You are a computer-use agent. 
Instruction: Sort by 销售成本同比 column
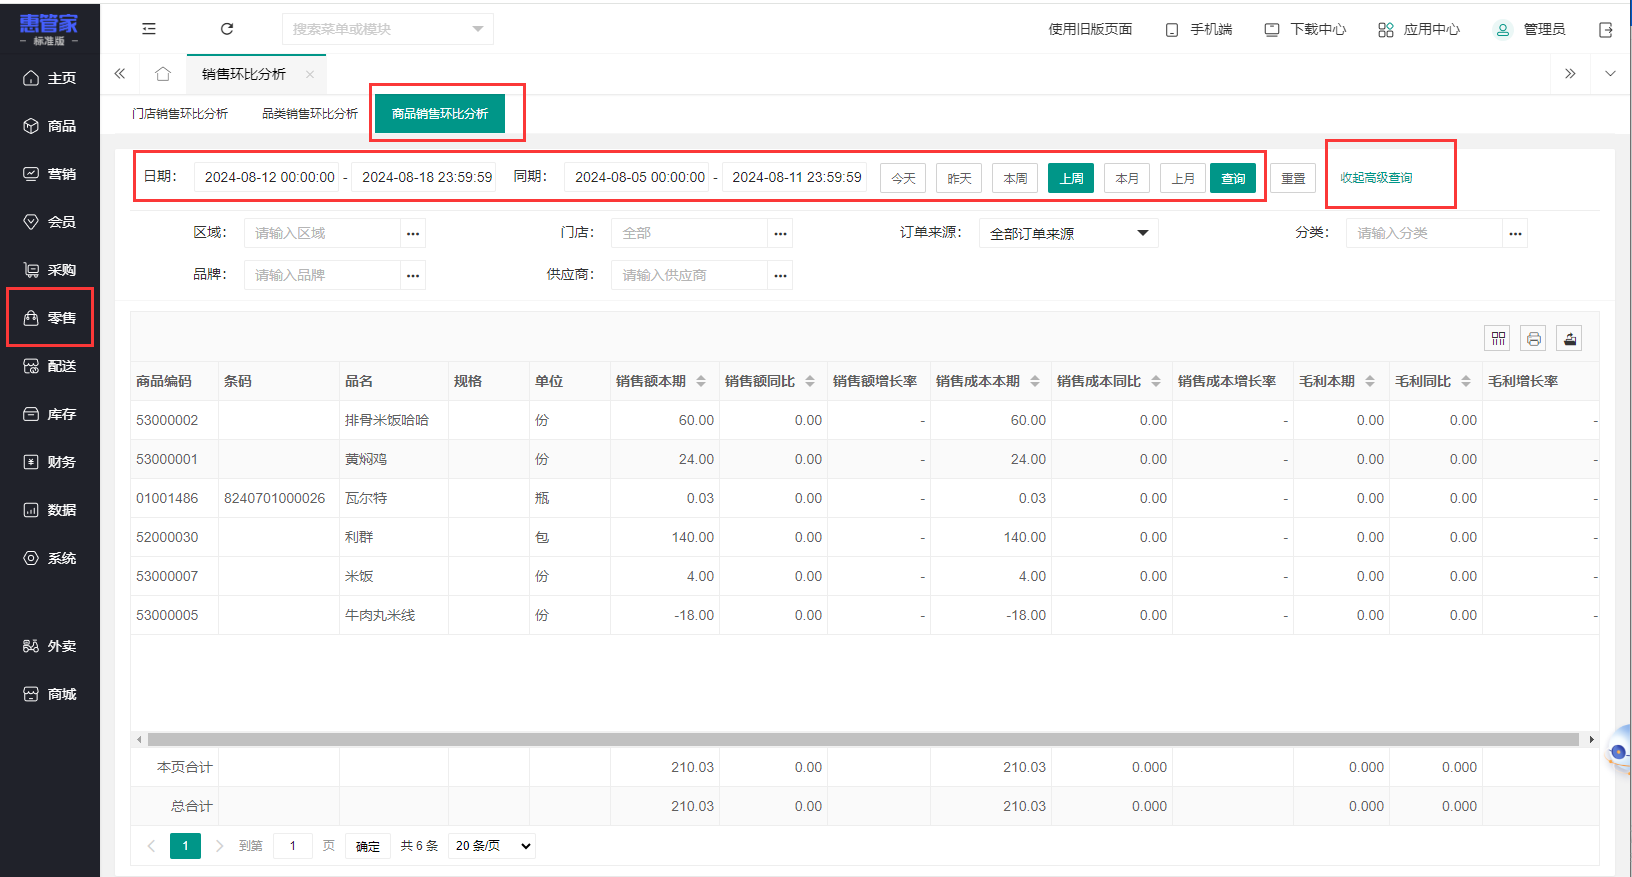pyautogui.click(x=1156, y=381)
